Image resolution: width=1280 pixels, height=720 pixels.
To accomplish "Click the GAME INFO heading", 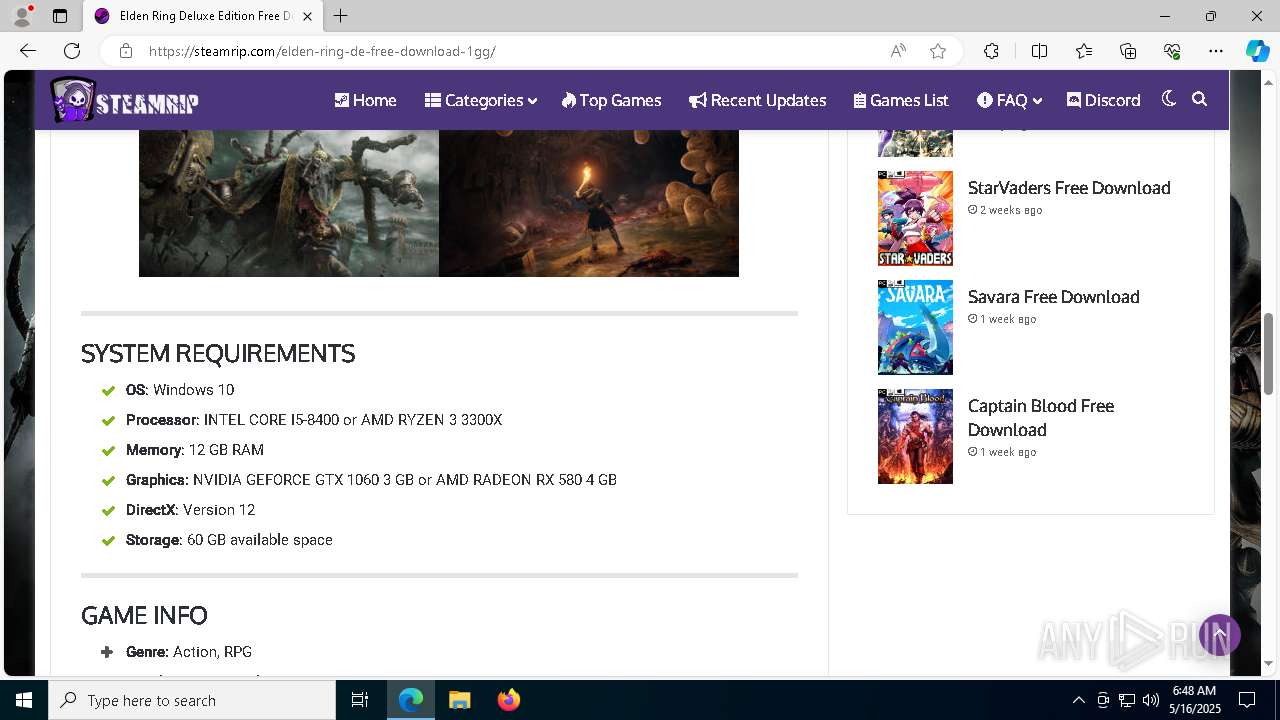I will pyautogui.click(x=144, y=615).
